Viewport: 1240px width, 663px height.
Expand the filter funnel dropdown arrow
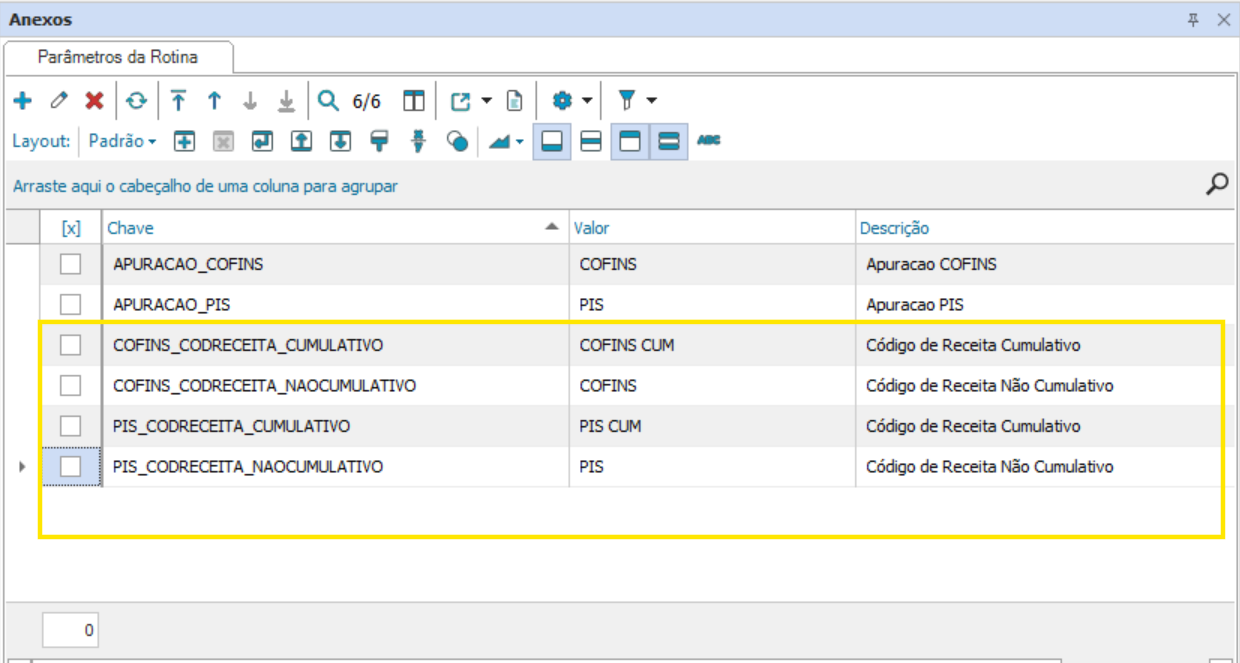coord(652,100)
